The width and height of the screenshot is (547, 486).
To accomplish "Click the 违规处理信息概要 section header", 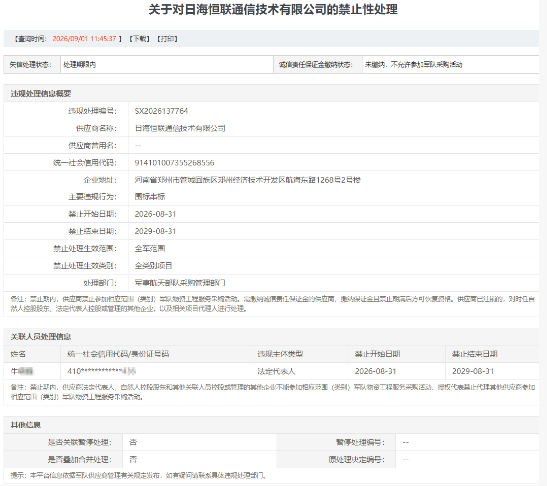I will click(x=41, y=94).
